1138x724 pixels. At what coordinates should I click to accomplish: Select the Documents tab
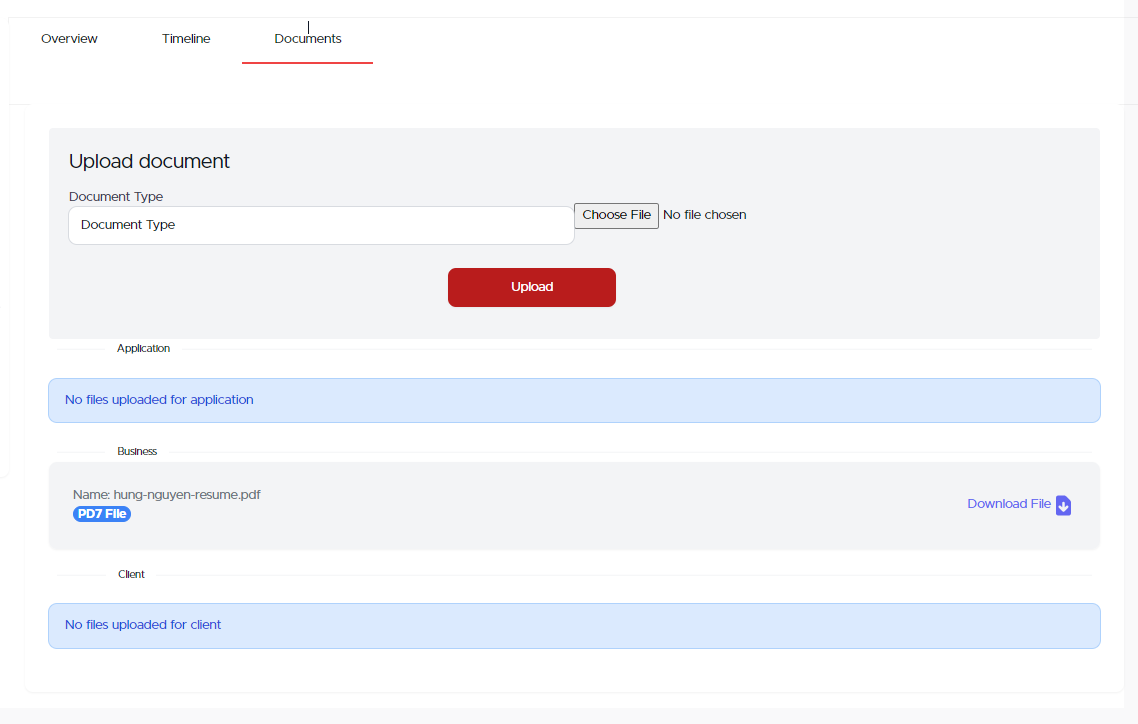pos(308,39)
